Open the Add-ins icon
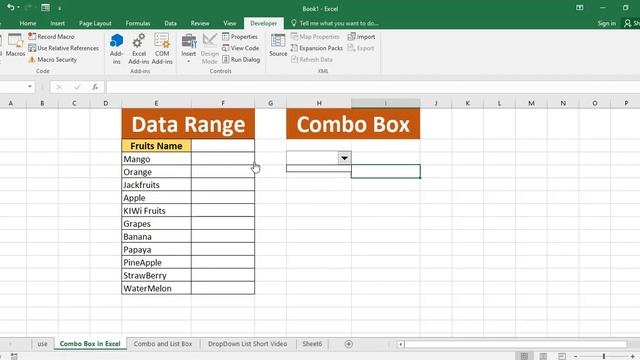This screenshot has width=640, height=360. (x=116, y=49)
